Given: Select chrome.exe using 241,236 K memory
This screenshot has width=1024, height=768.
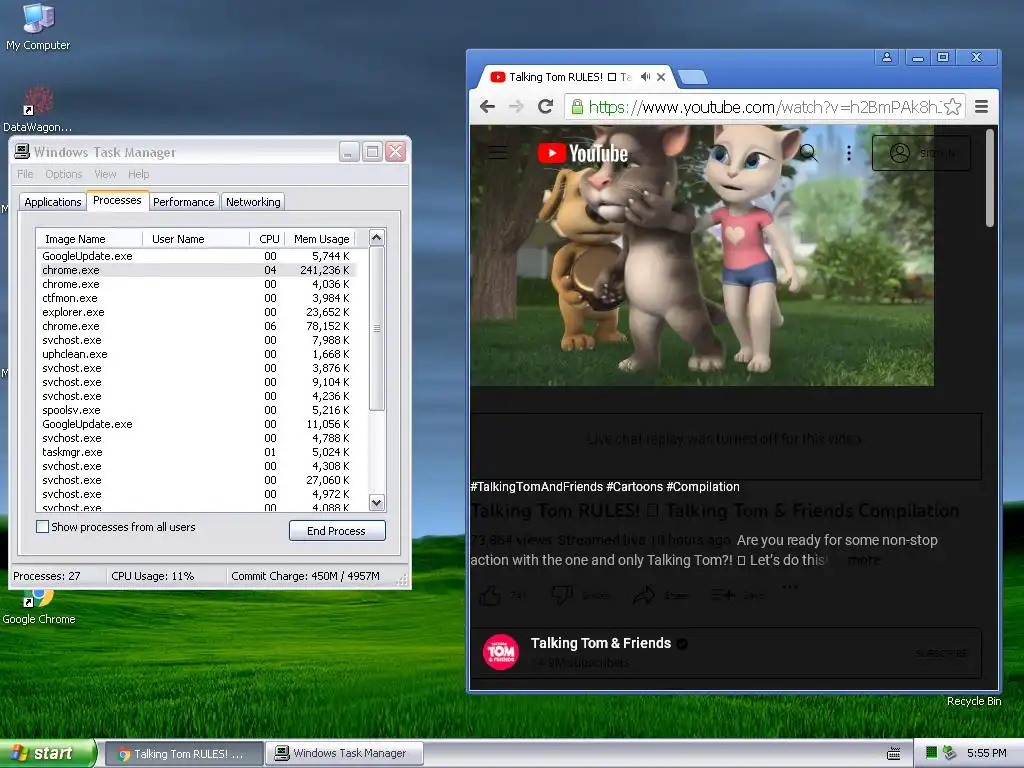Looking at the screenshot, I should [x=197, y=270].
